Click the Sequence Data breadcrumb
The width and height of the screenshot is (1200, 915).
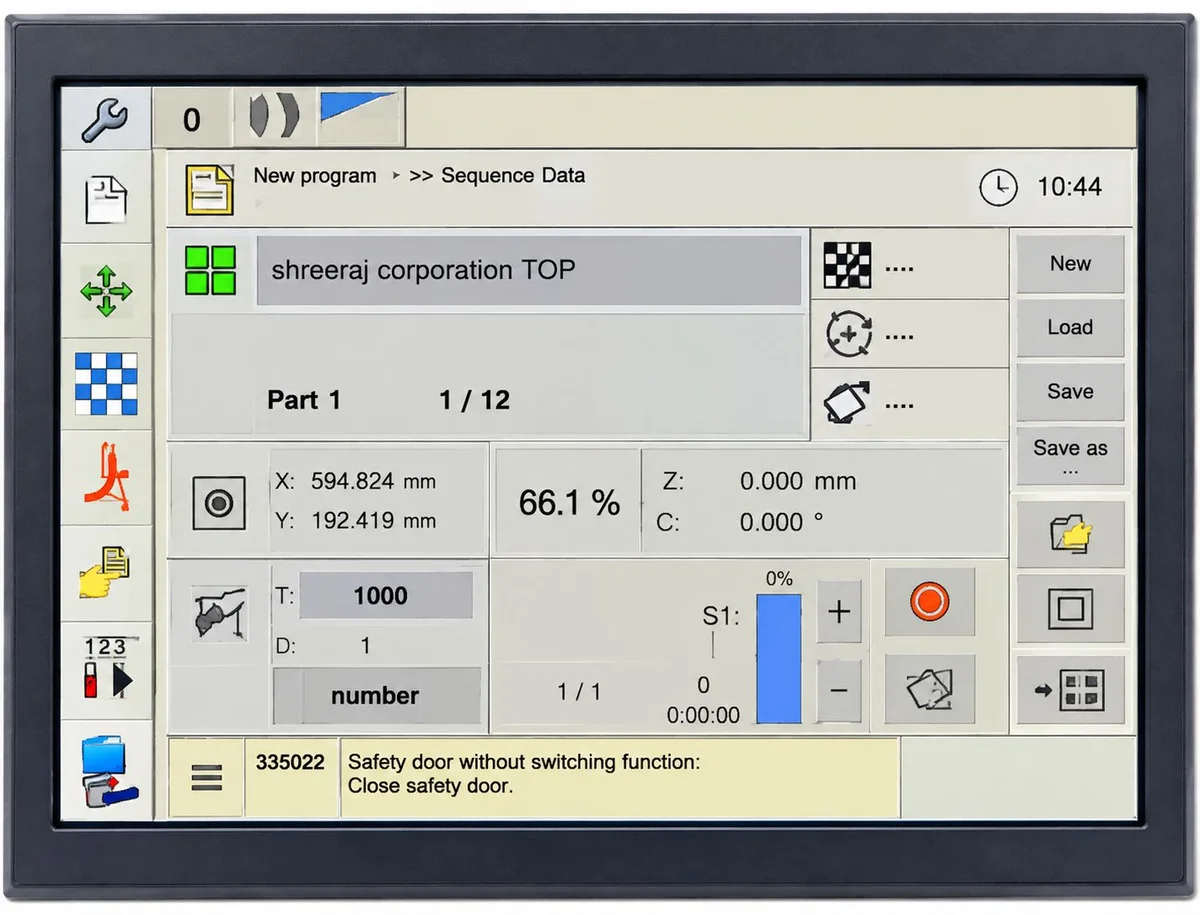[513, 176]
